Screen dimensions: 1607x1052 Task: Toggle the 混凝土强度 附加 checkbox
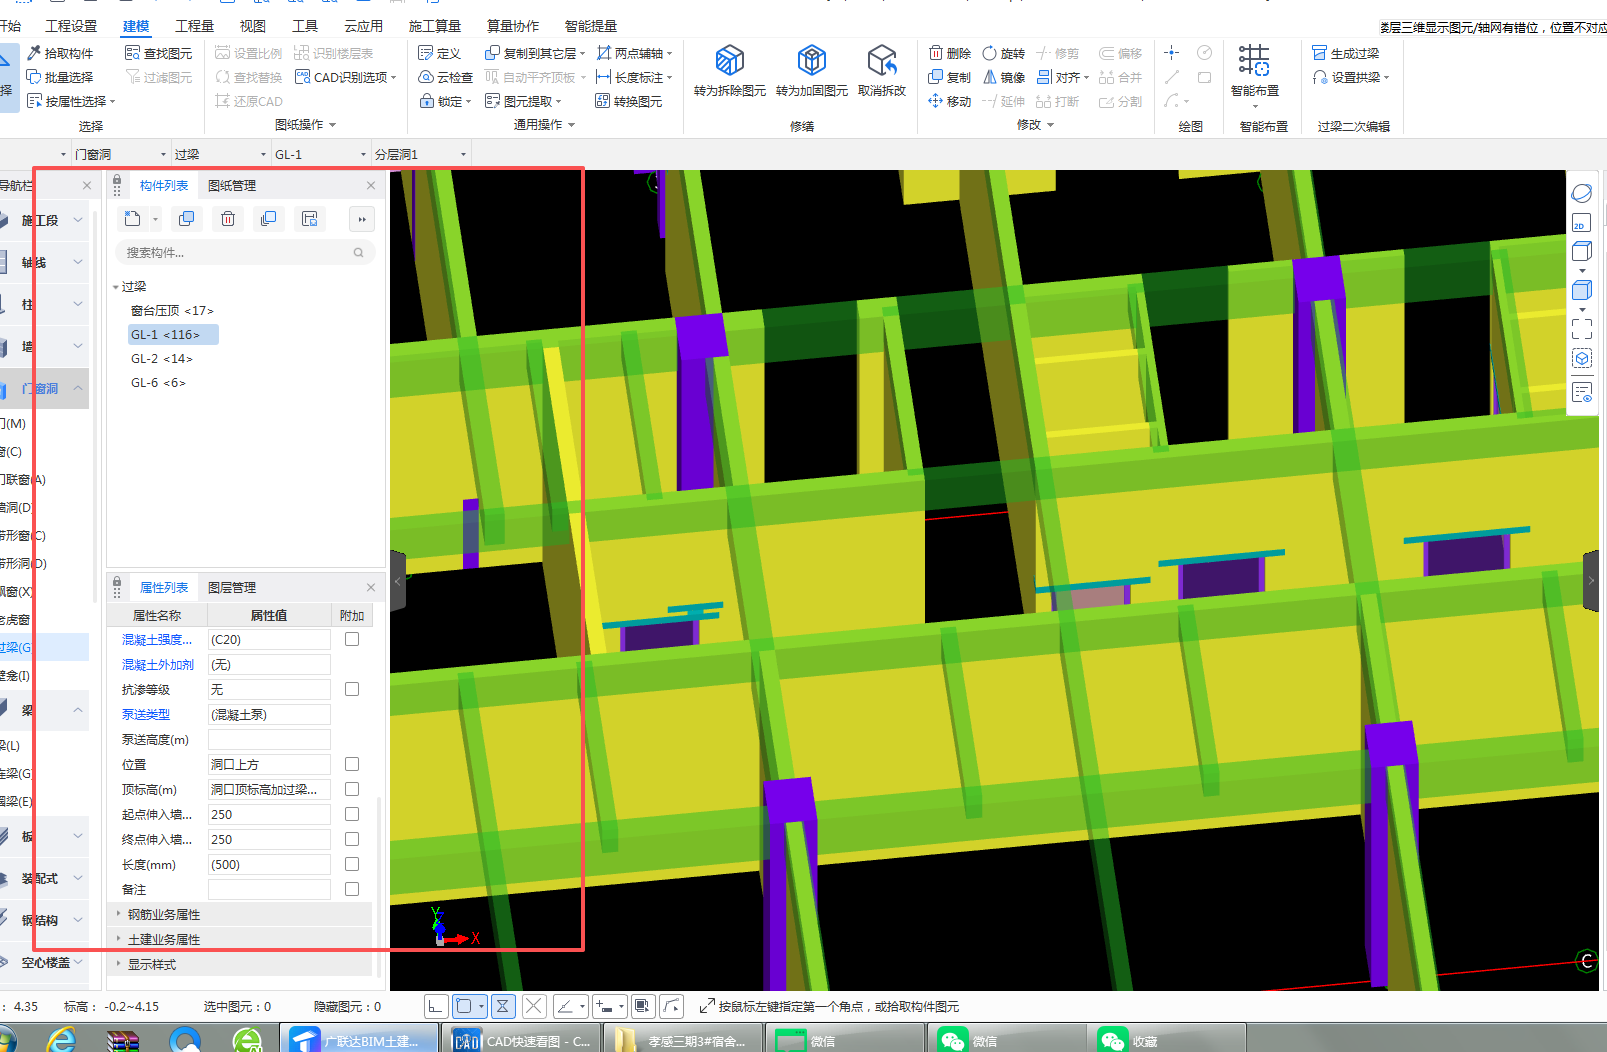[352, 639]
